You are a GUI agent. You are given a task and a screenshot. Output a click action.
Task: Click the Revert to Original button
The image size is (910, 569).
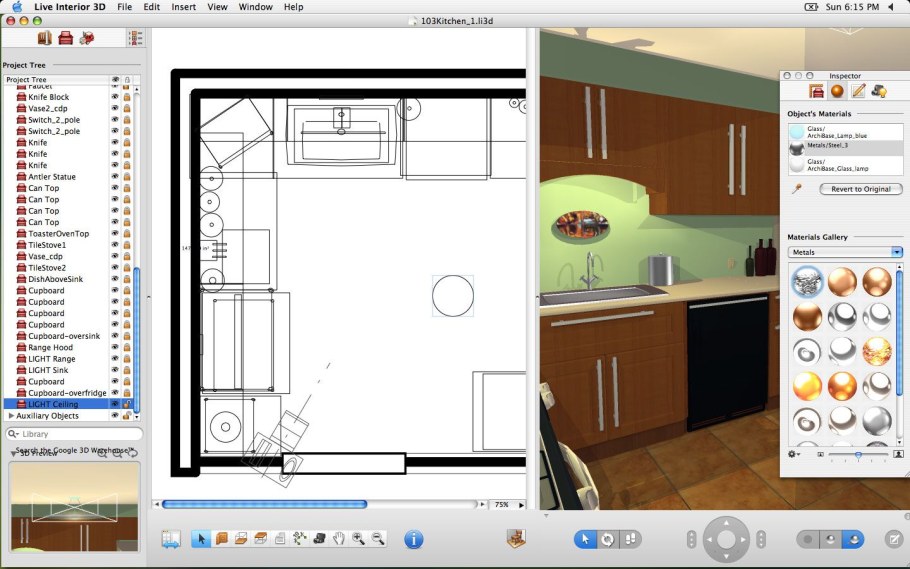861,189
